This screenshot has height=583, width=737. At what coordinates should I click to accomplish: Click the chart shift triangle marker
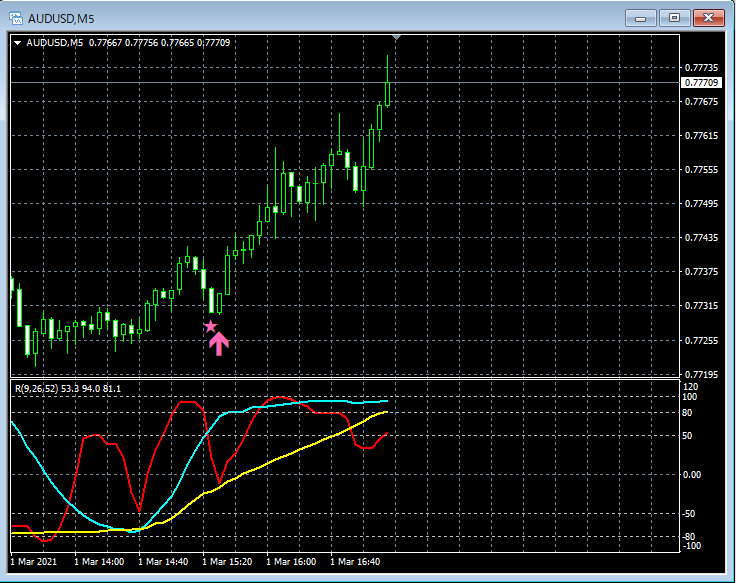[x=396, y=37]
